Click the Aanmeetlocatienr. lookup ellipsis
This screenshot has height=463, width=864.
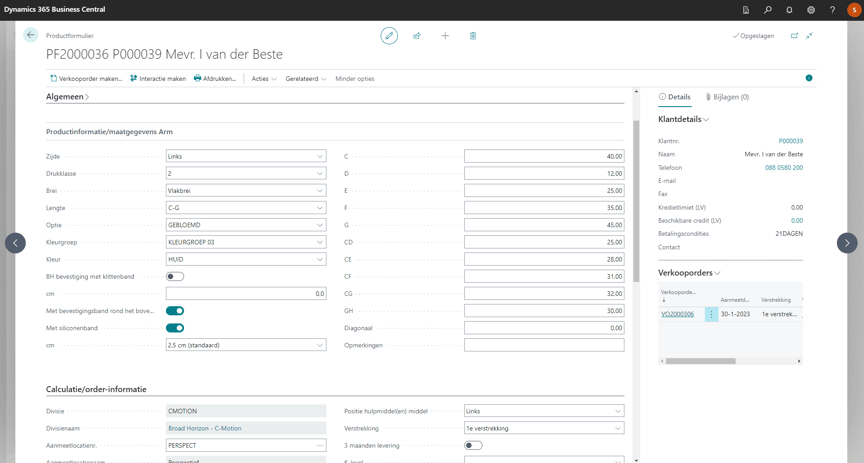[x=320, y=445]
